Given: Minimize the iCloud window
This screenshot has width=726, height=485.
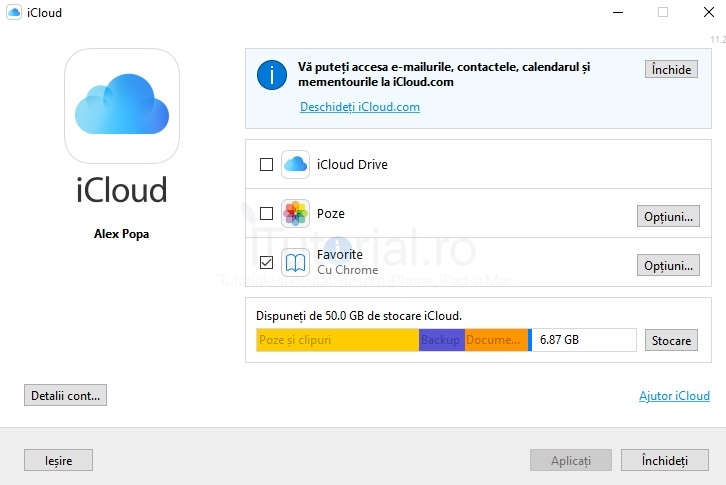Looking at the screenshot, I should [x=618, y=13].
